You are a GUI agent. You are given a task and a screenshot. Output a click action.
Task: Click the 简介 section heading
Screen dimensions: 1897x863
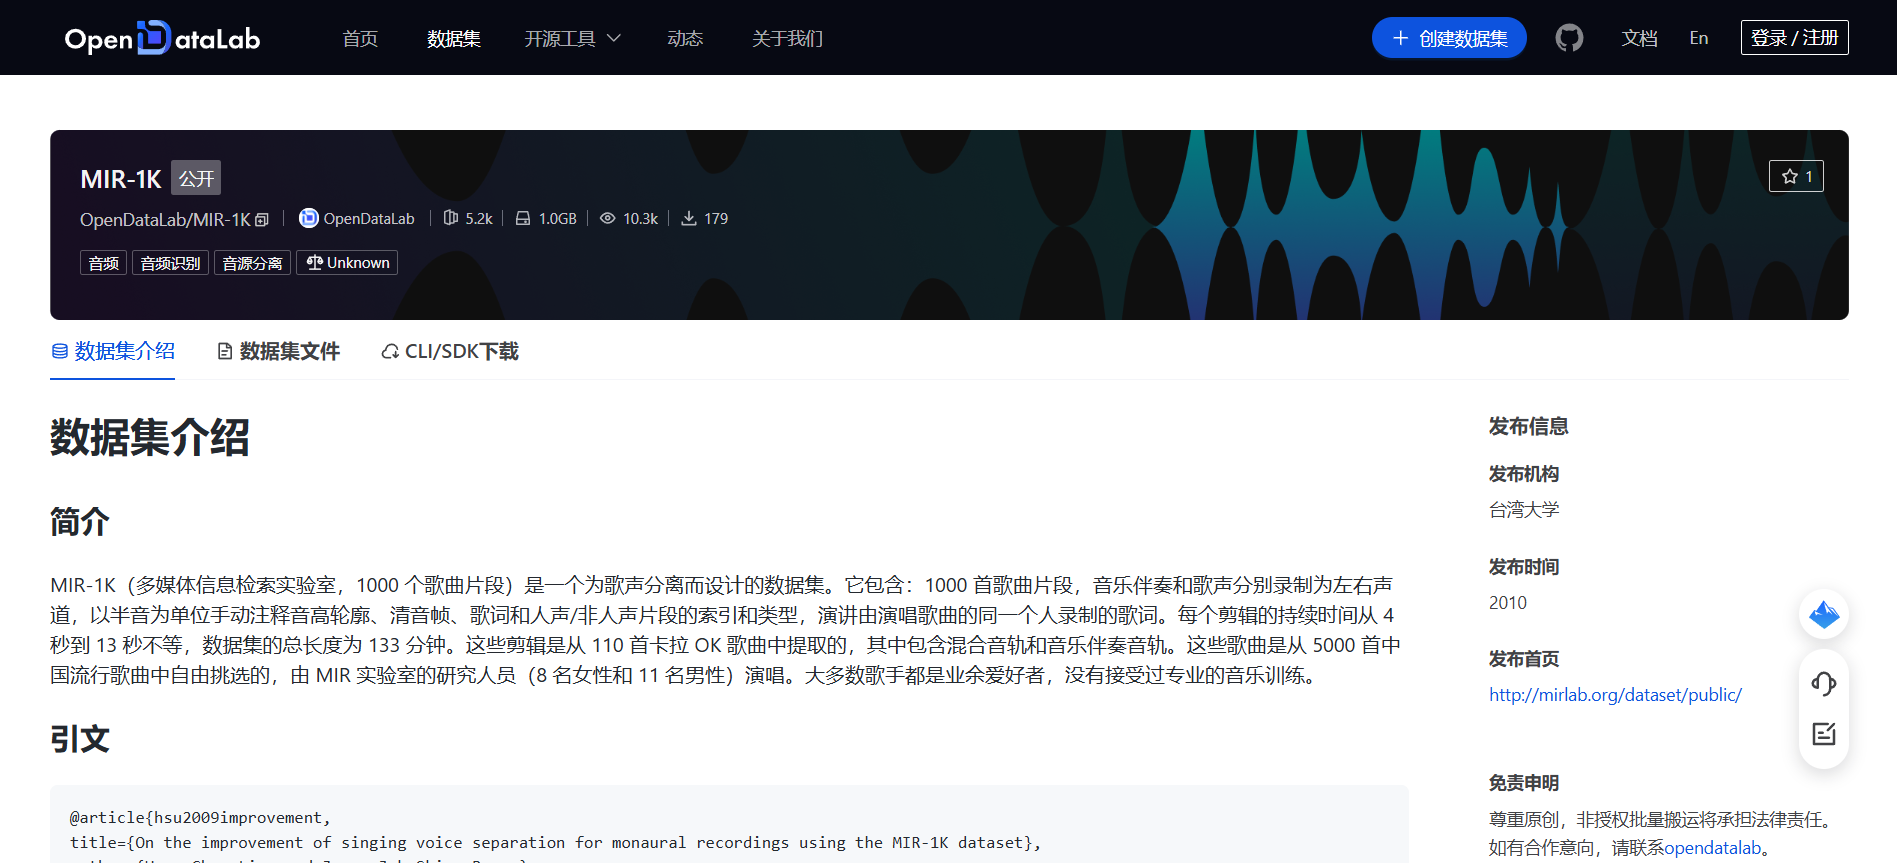[x=79, y=522]
